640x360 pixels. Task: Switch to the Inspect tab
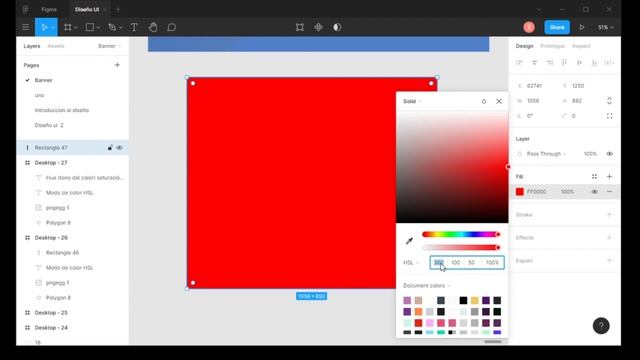(581, 46)
